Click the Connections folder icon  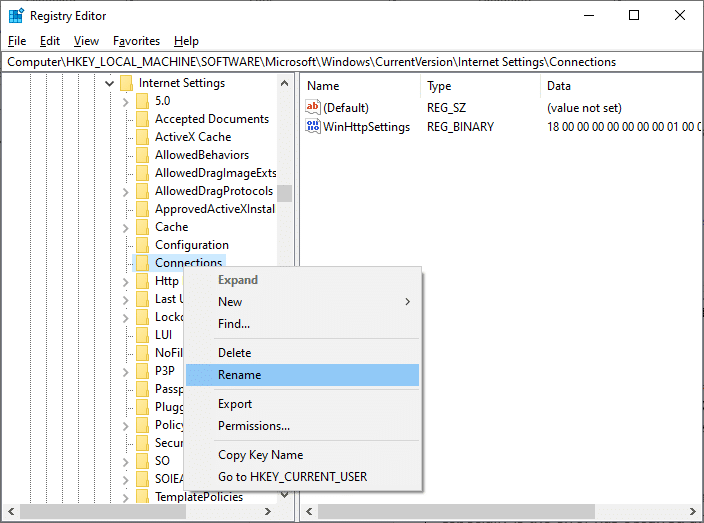pyautogui.click(x=142, y=263)
